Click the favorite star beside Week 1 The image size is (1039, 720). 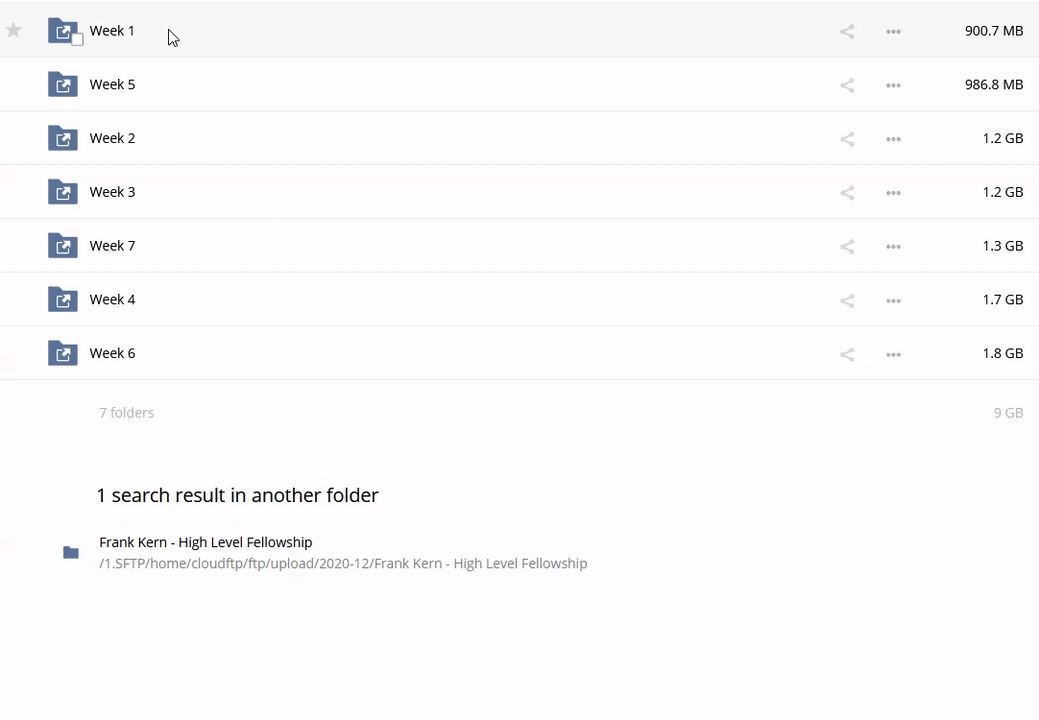pyautogui.click(x=13, y=31)
